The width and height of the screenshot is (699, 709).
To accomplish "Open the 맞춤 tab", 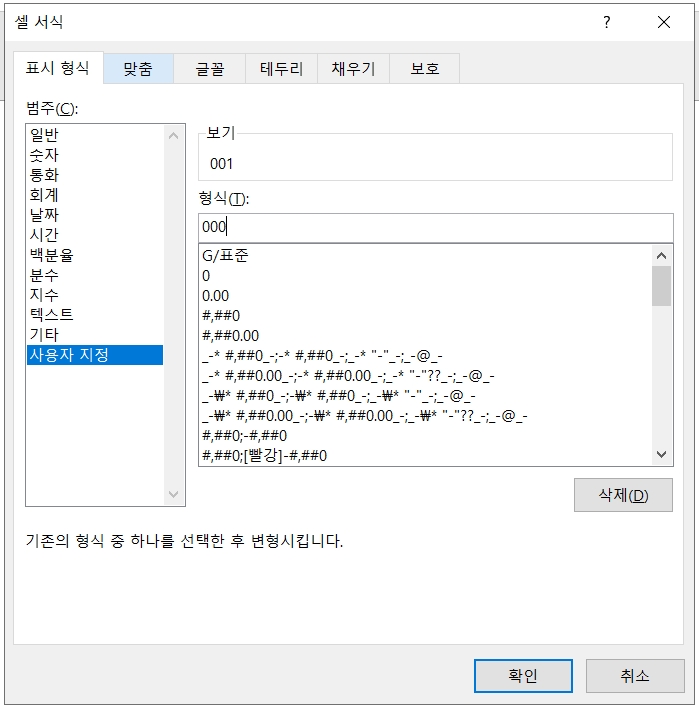I will click(x=138, y=69).
